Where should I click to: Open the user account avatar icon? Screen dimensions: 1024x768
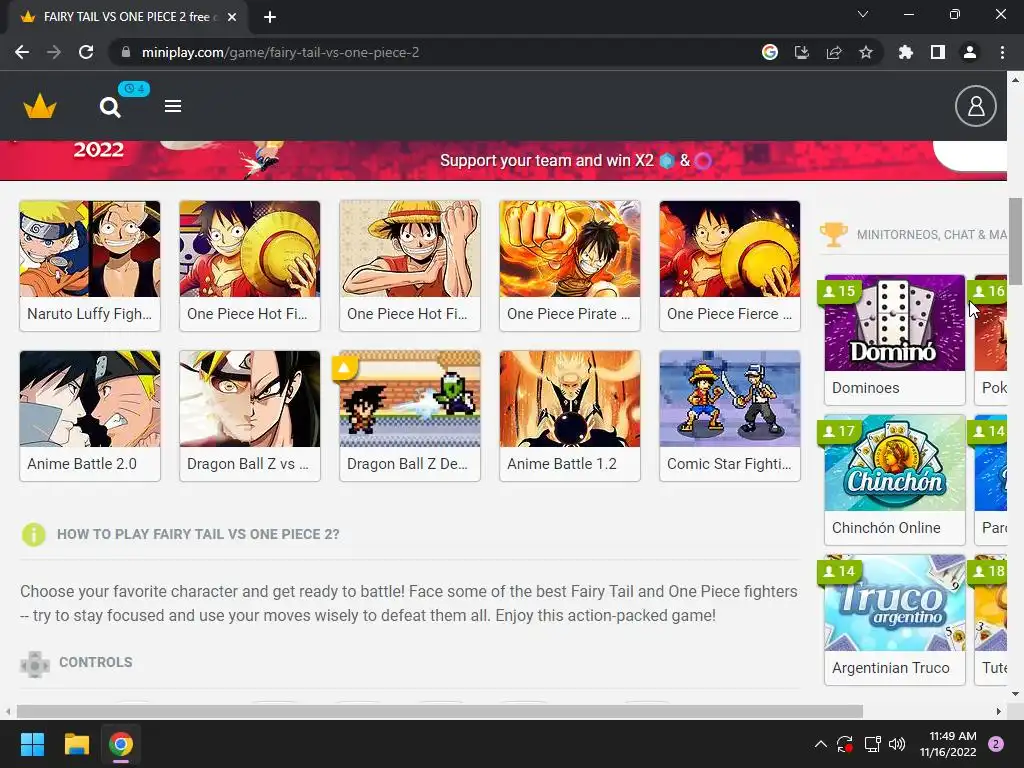(x=976, y=106)
